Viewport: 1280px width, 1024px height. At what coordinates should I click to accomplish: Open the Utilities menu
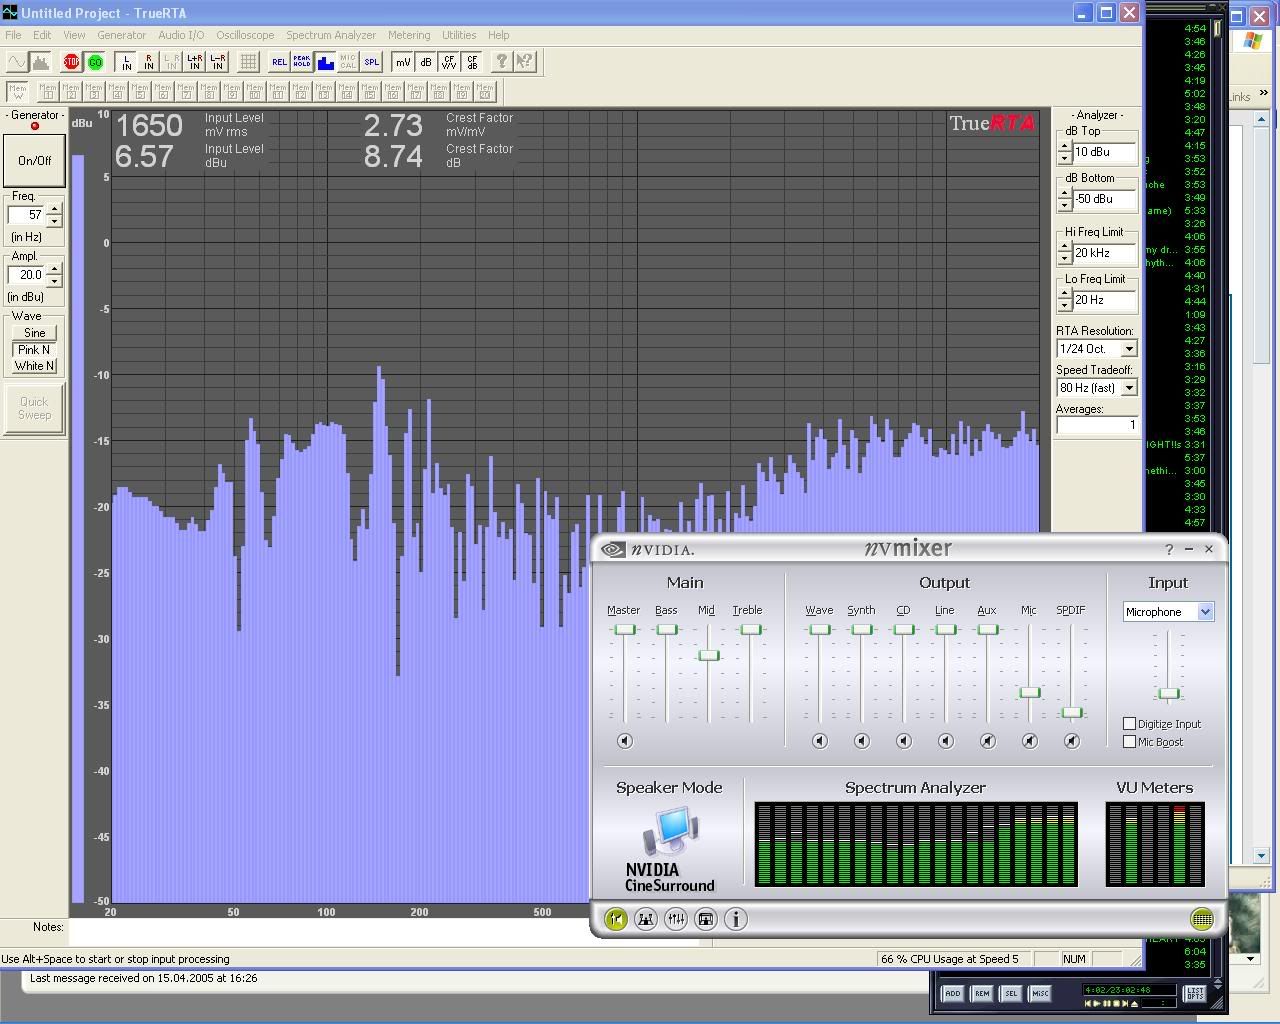(459, 35)
